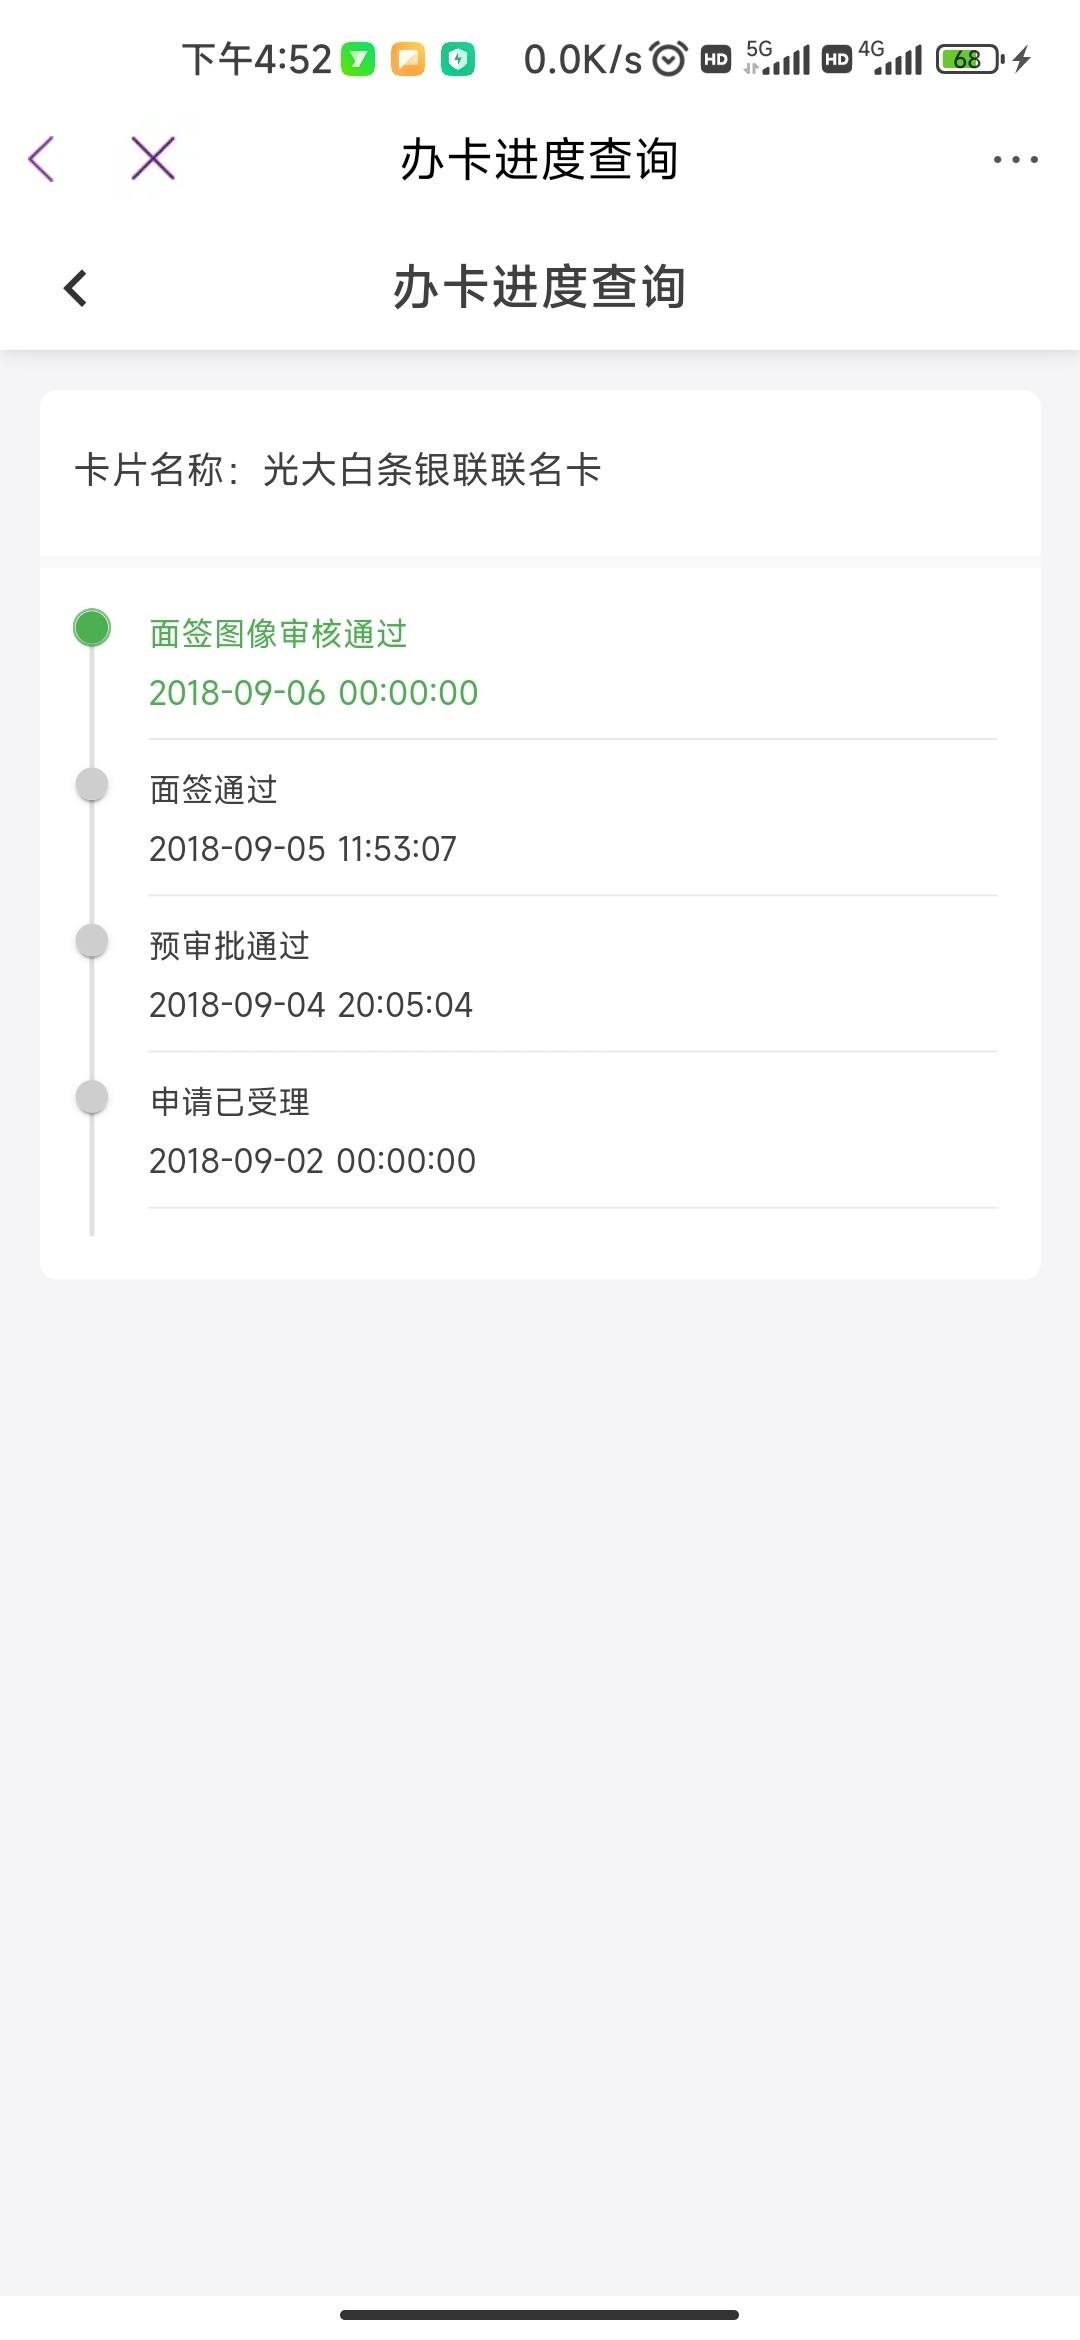Tap the 面签图像审核通过 status text
1080x2340 pixels.
click(279, 633)
